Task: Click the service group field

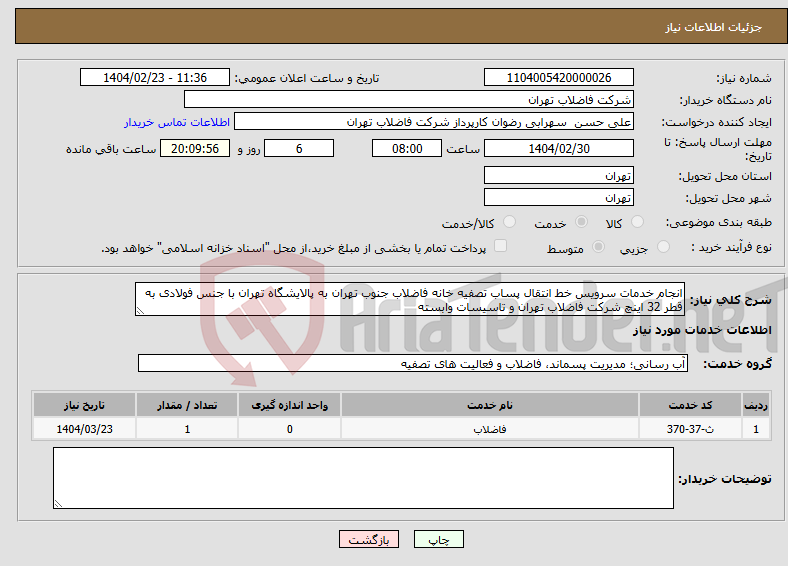Action: point(413,363)
